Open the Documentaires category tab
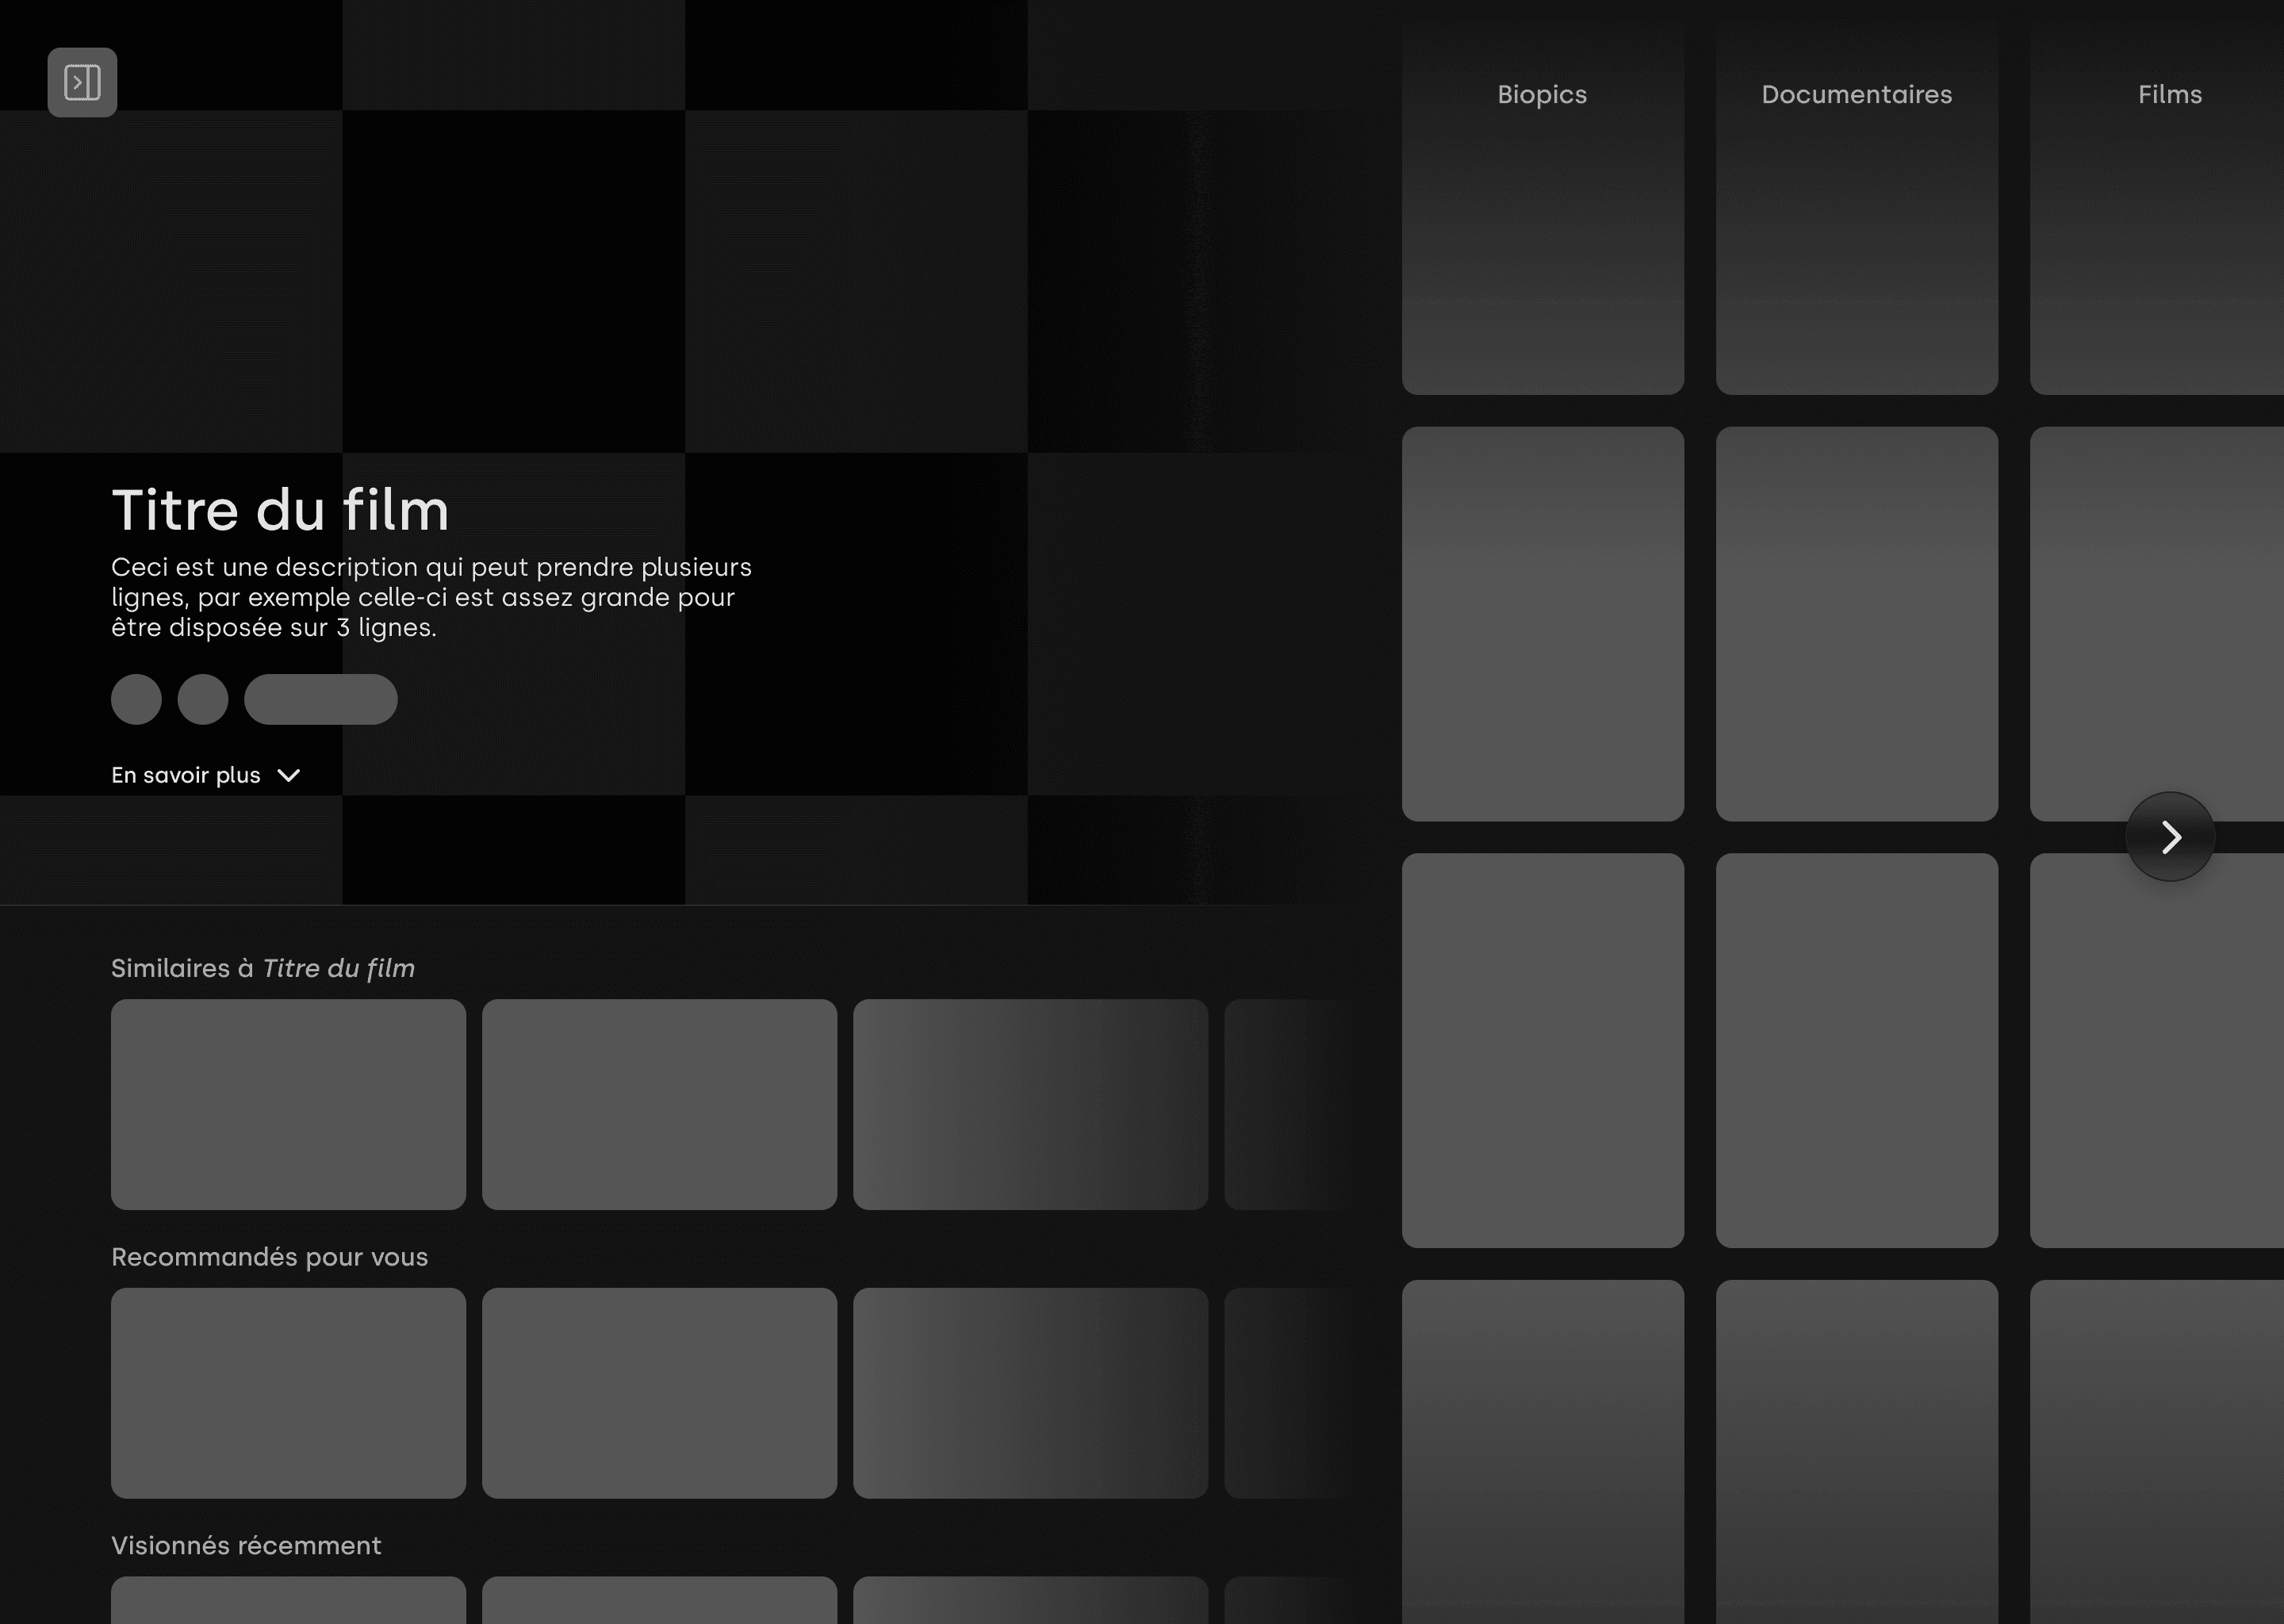Screen dimensions: 2284x1624 tap(1856, 95)
